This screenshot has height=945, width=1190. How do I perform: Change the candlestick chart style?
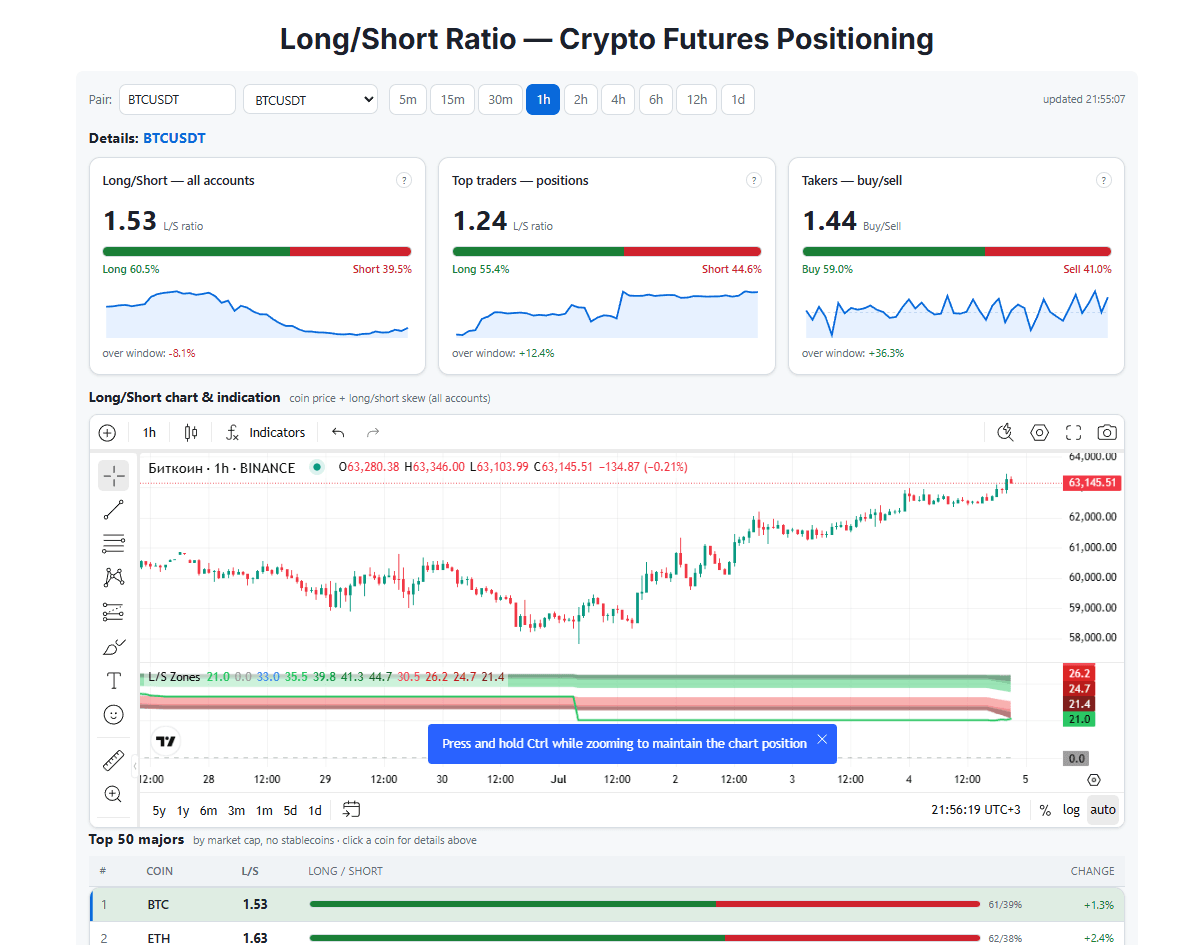191,433
